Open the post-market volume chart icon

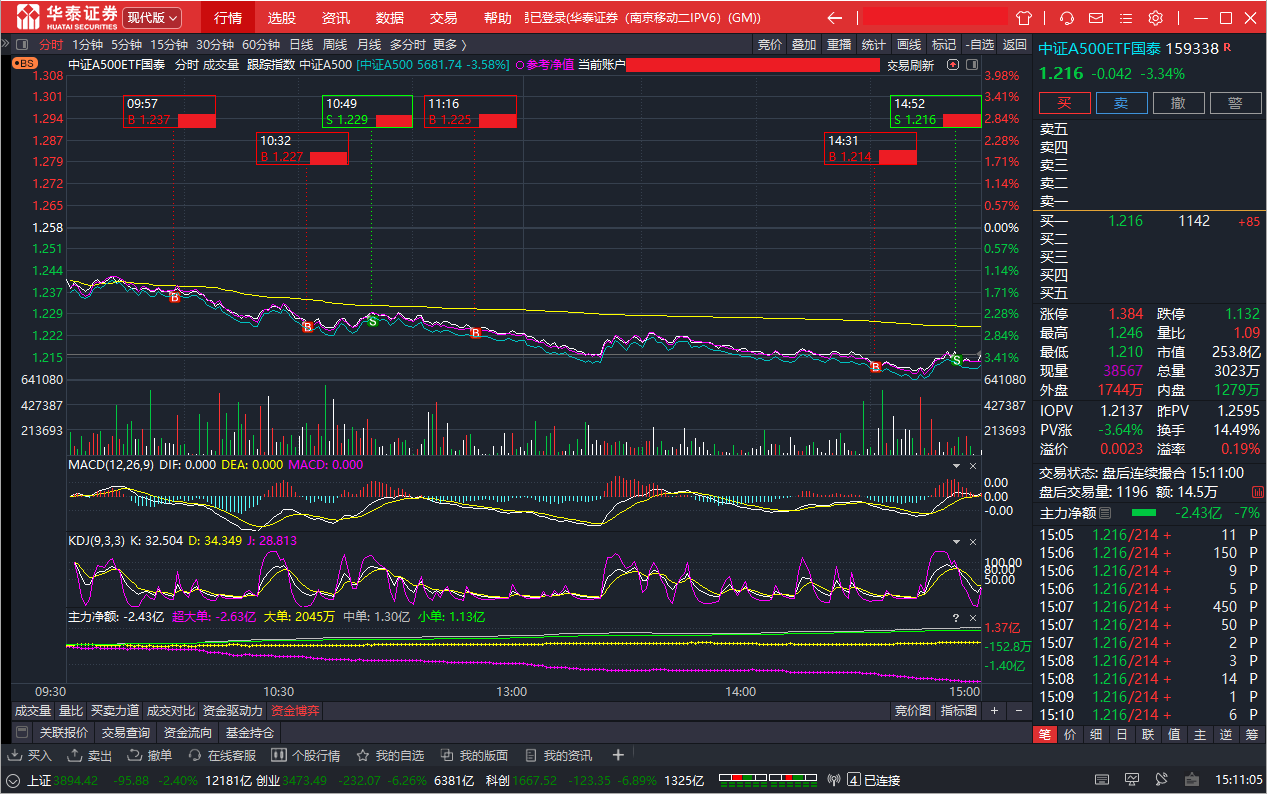[1257, 492]
